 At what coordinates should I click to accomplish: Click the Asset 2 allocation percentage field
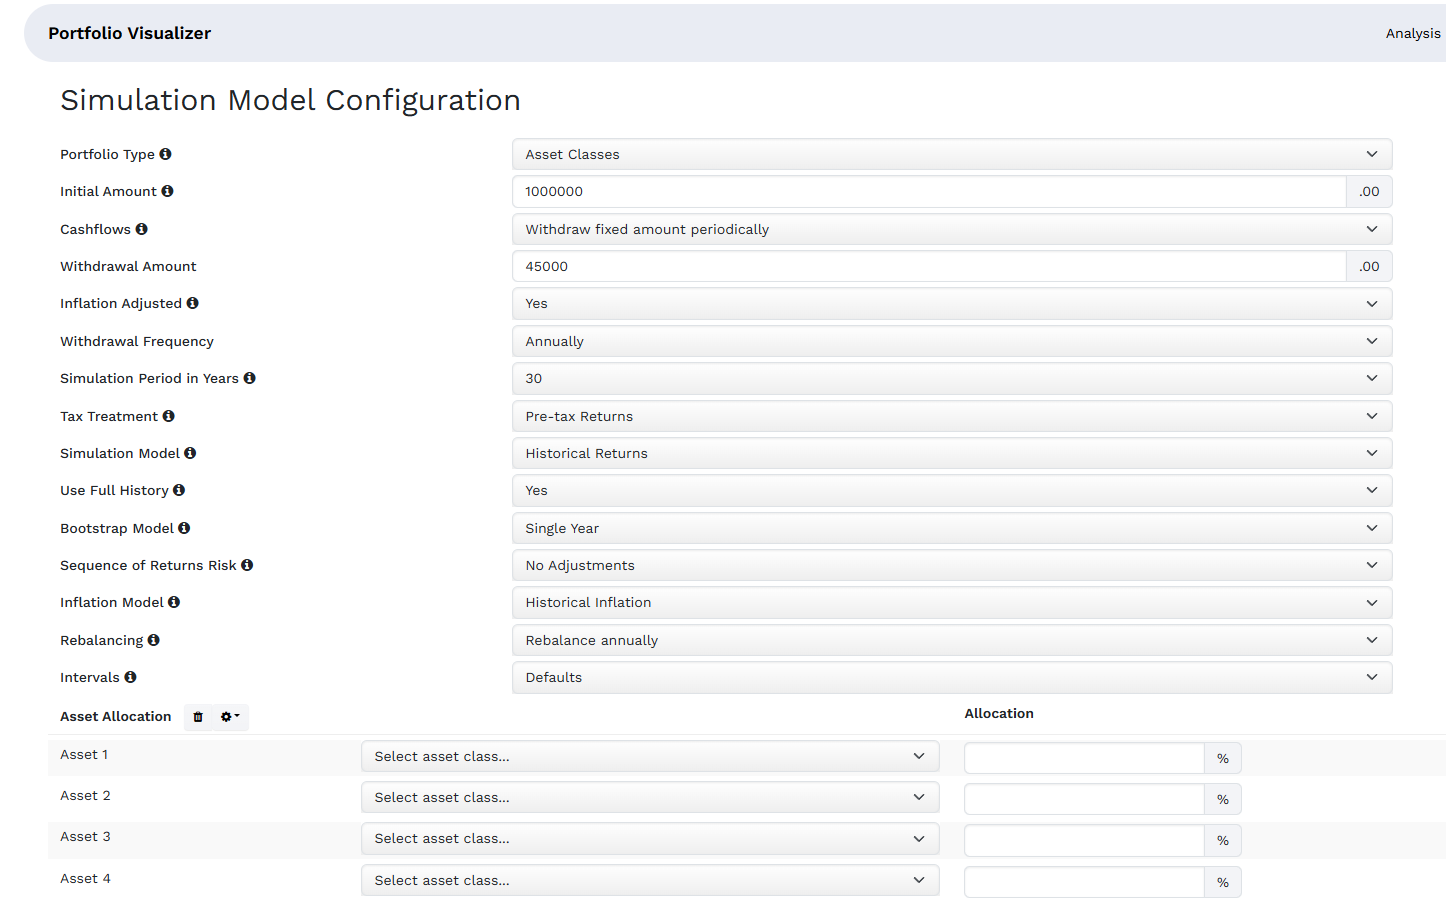[1083, 799]
